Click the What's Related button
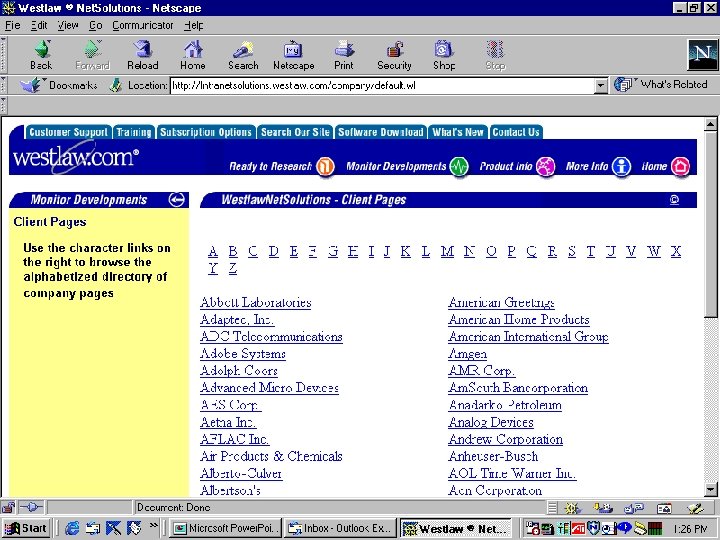Image resolution: width=720 pixels, height=540 pixels. [661, 84]
